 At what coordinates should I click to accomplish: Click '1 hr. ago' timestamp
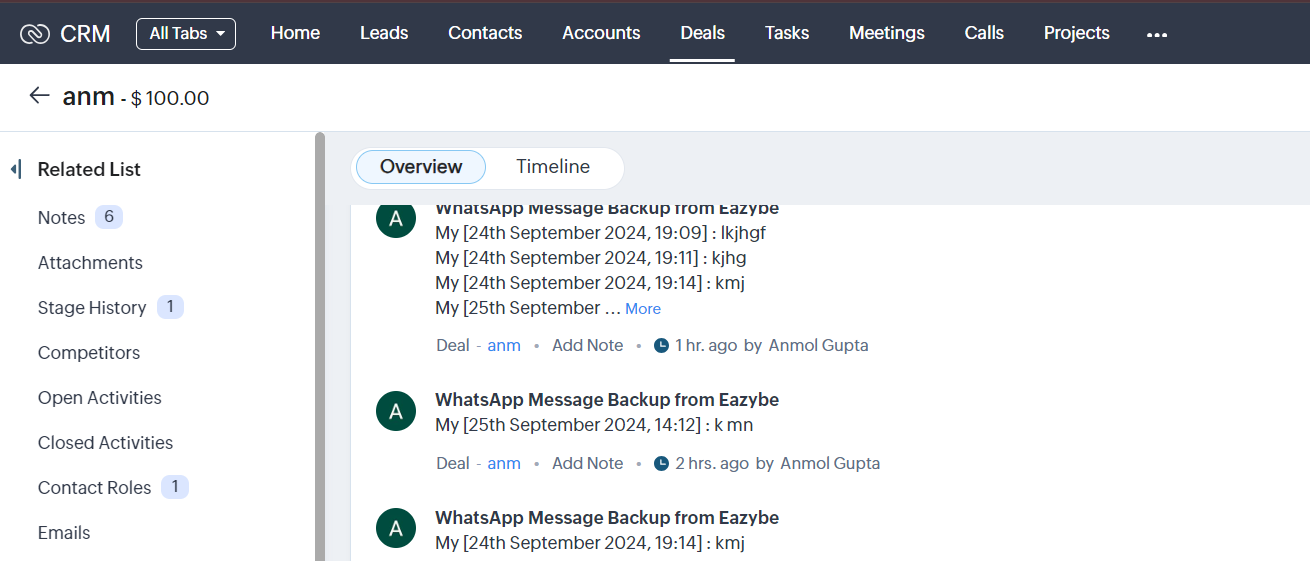click(x=706, y=345)
